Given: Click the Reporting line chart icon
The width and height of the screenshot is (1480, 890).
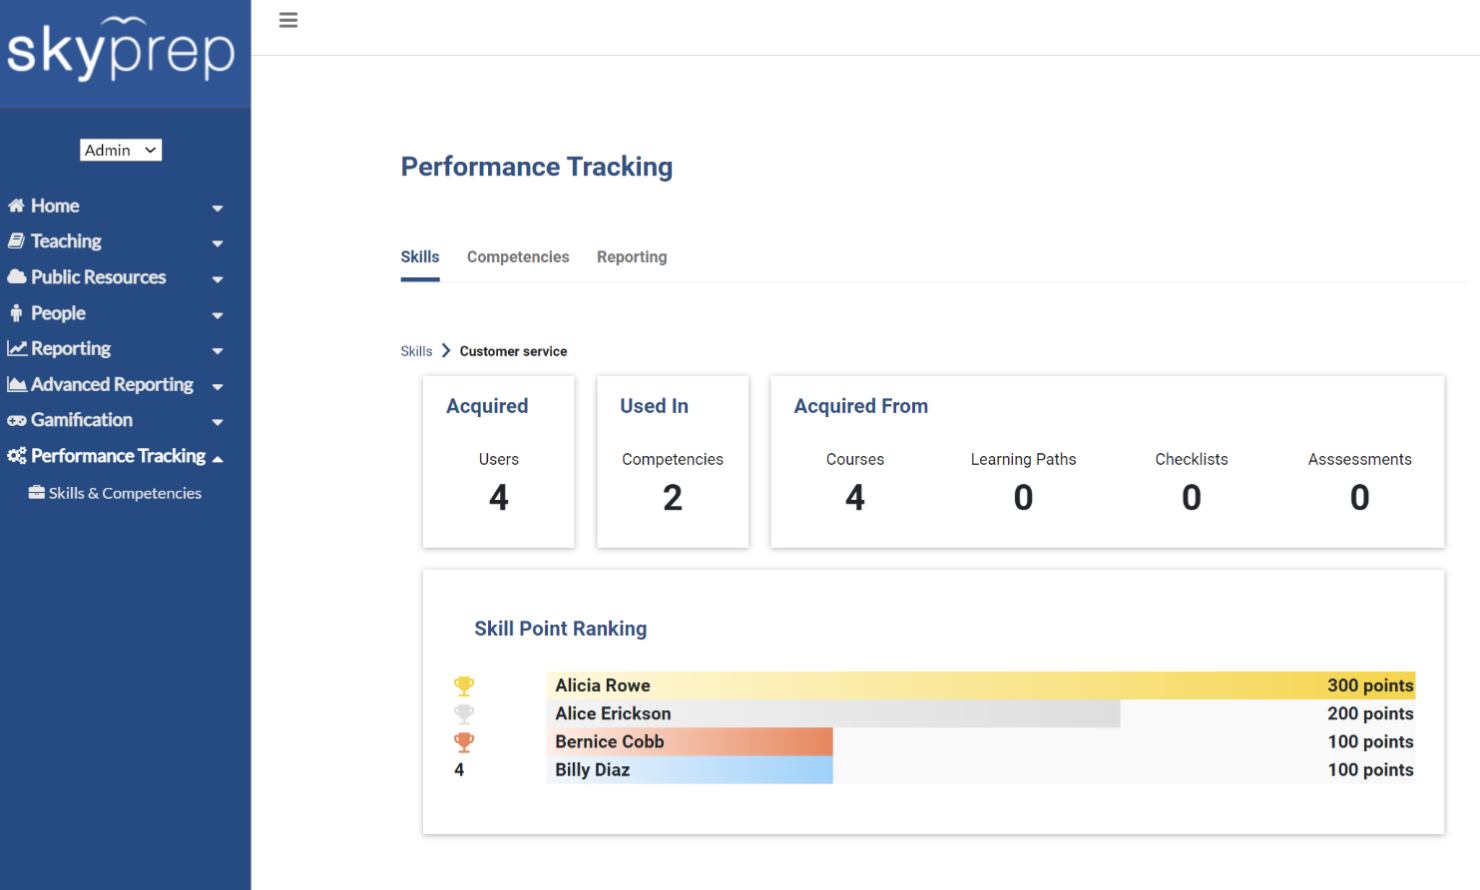Looking at the screenshot, I should (17, 349).
